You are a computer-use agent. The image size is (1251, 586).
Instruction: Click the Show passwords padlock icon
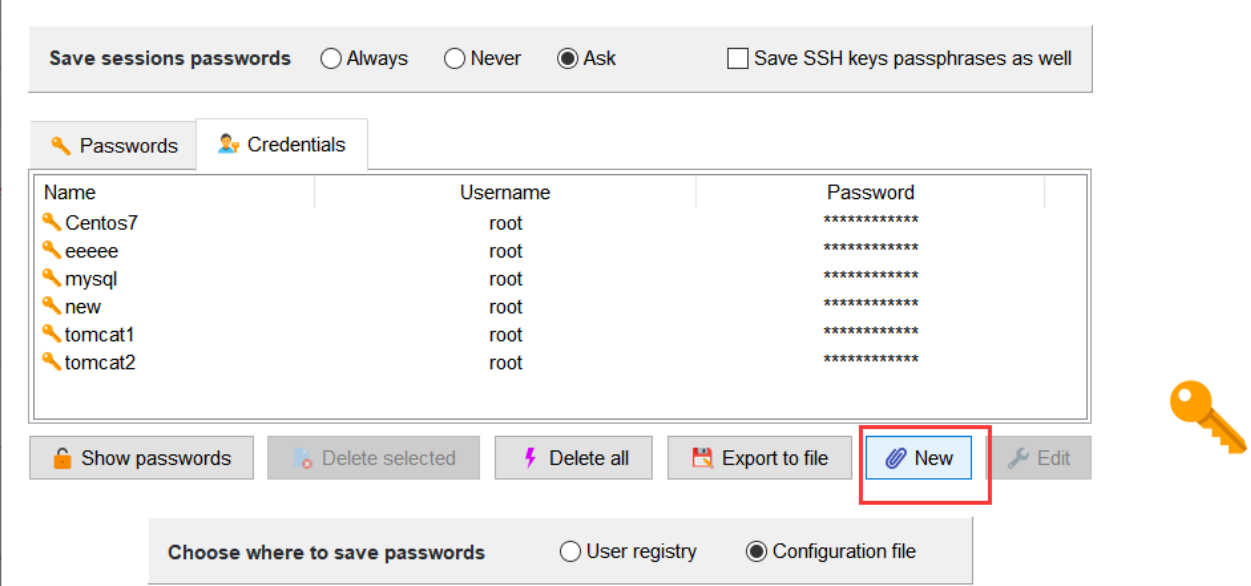point(62,459)
